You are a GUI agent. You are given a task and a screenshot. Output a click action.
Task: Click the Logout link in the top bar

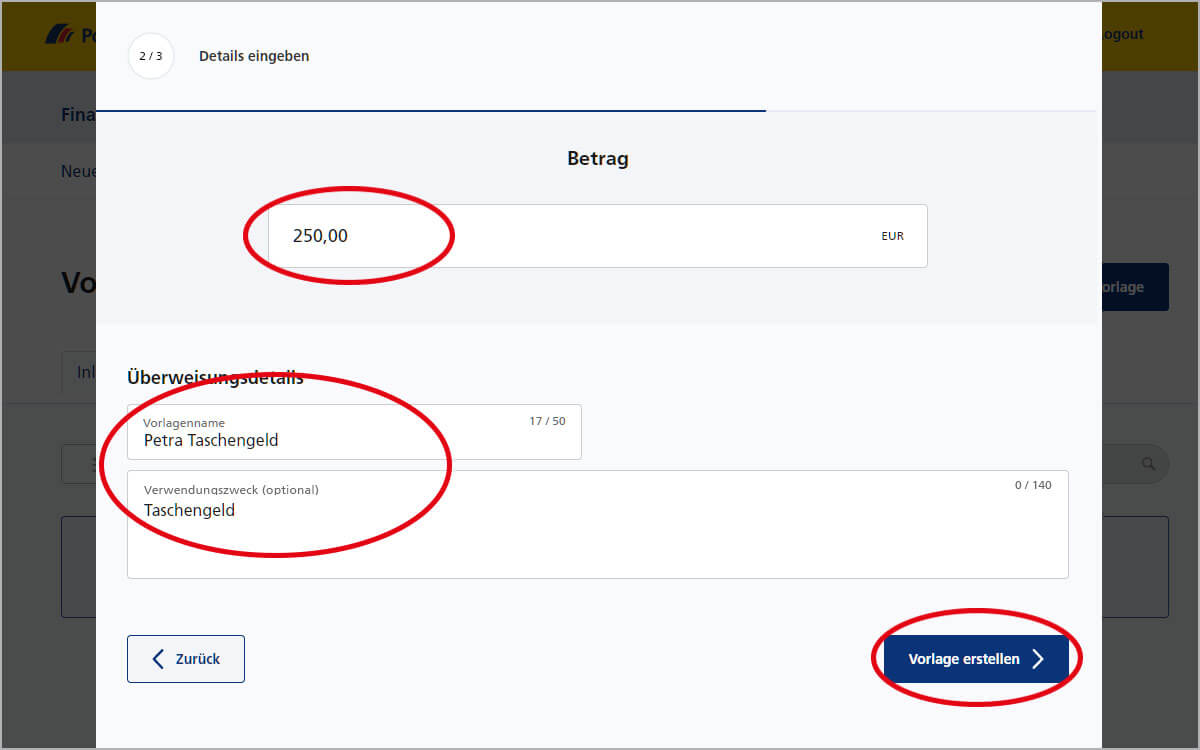[1122, 34]
